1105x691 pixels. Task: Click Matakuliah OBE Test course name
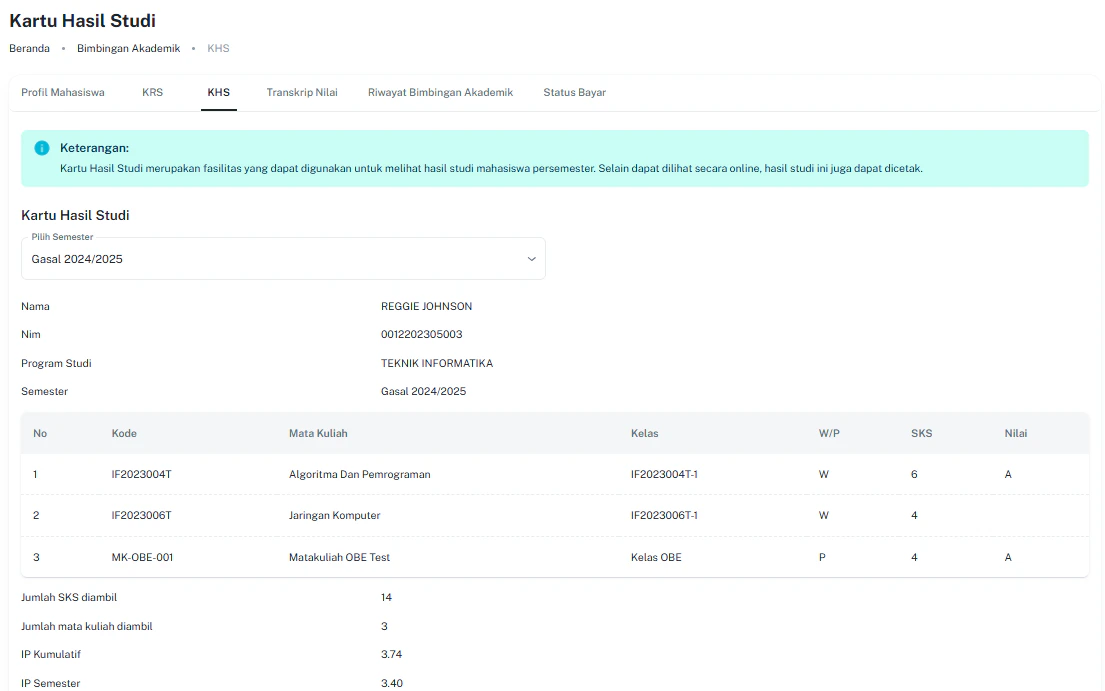point(339,557)
